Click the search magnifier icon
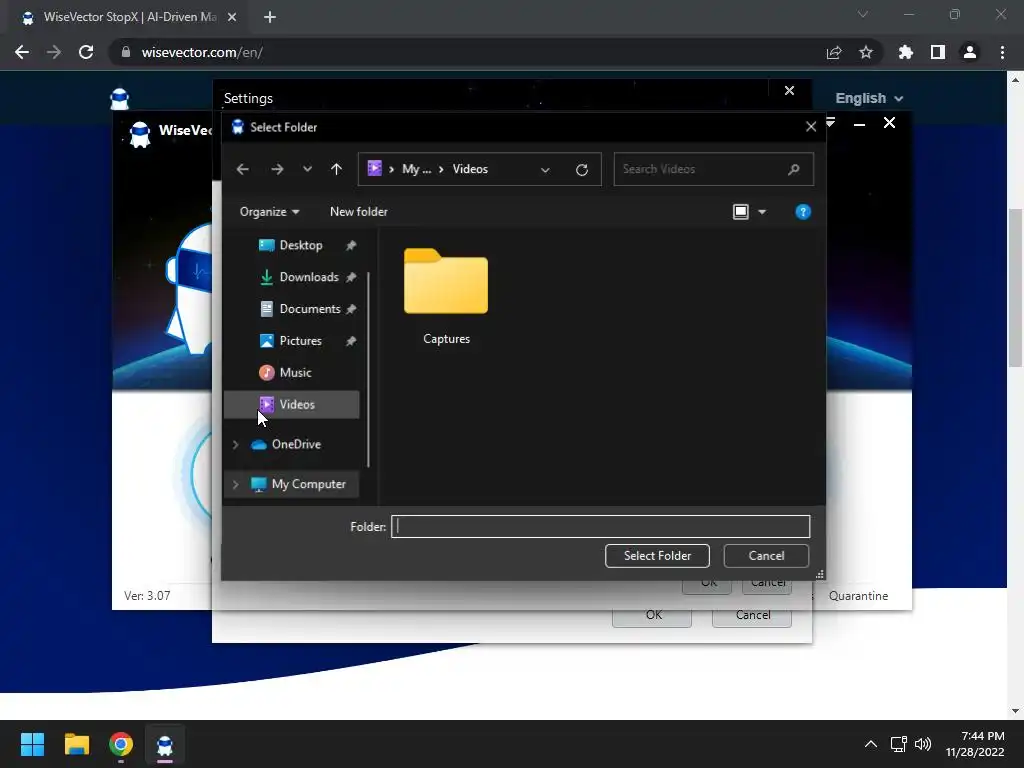1024x768 pixels. point(793,169)
